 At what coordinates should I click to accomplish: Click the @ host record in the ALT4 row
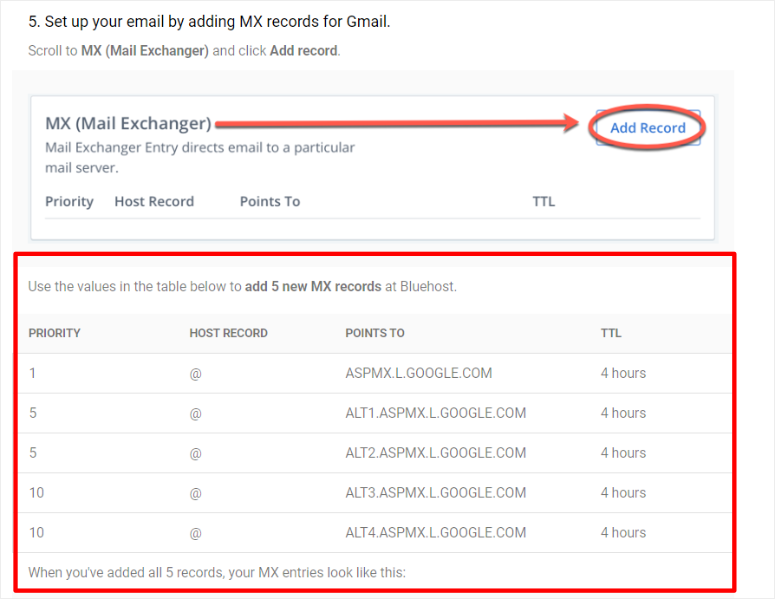[195, 533]
